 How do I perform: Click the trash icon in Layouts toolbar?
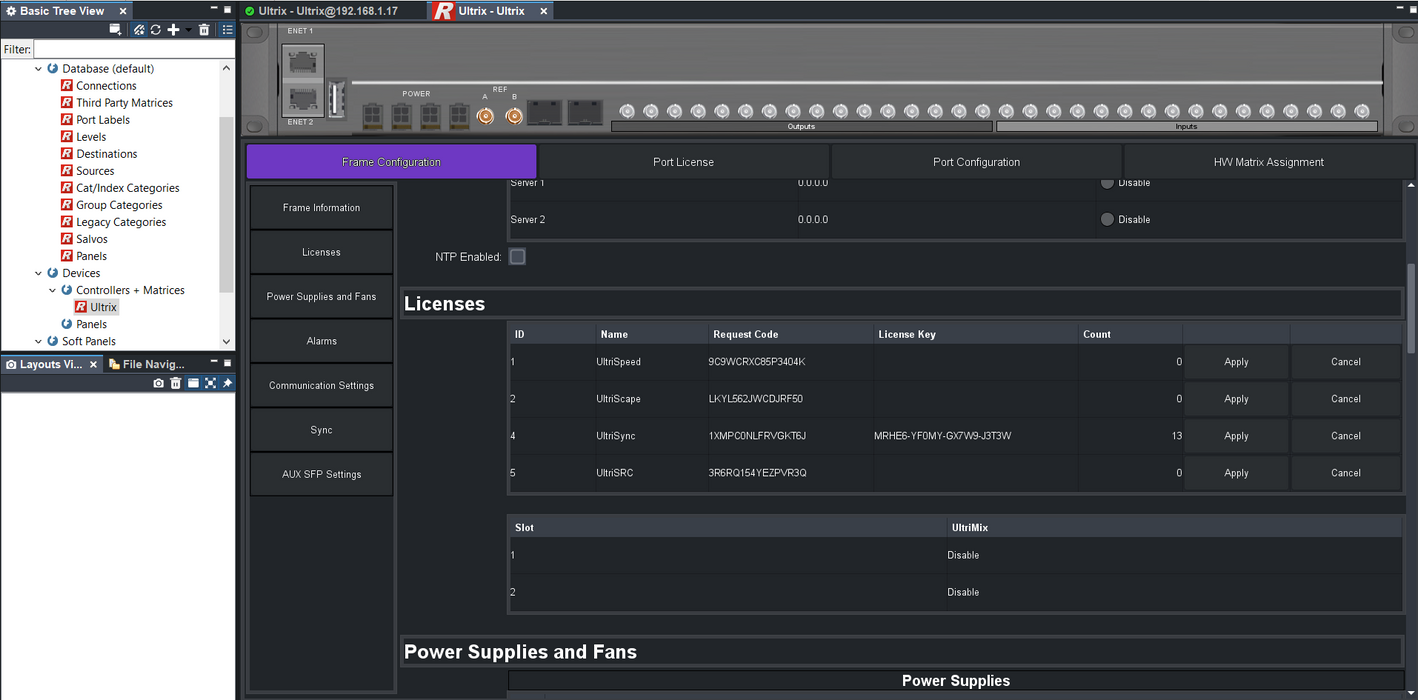175,383
